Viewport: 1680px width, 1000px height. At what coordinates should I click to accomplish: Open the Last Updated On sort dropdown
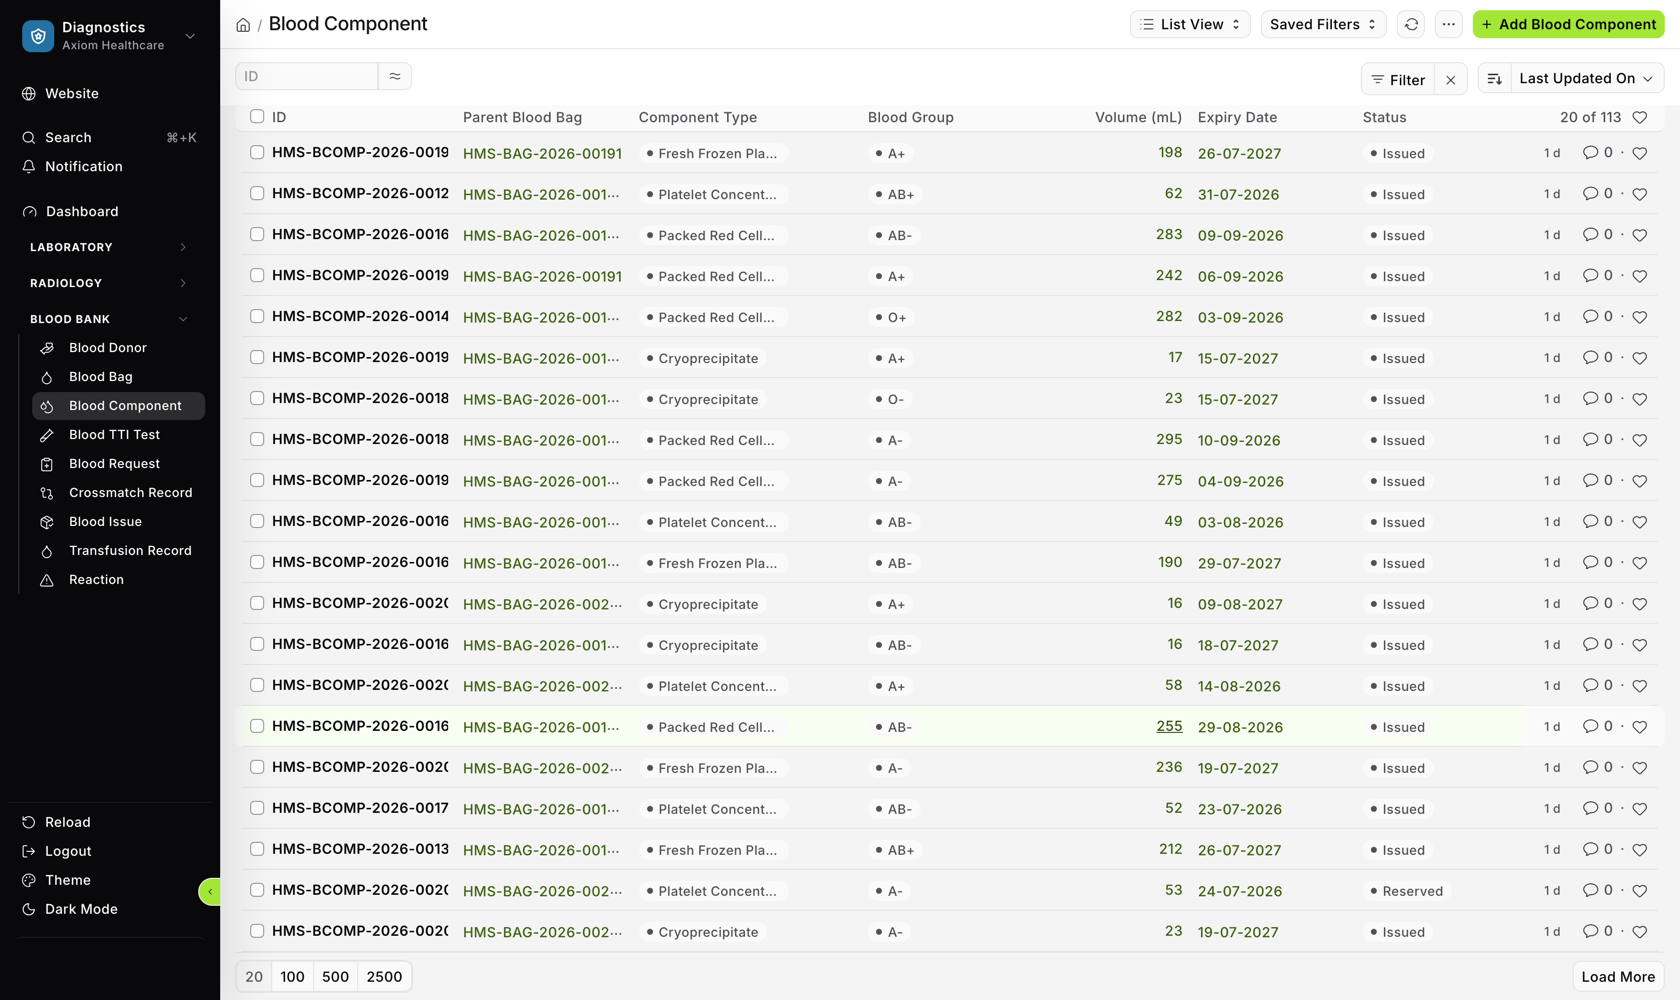point(1586,79)
